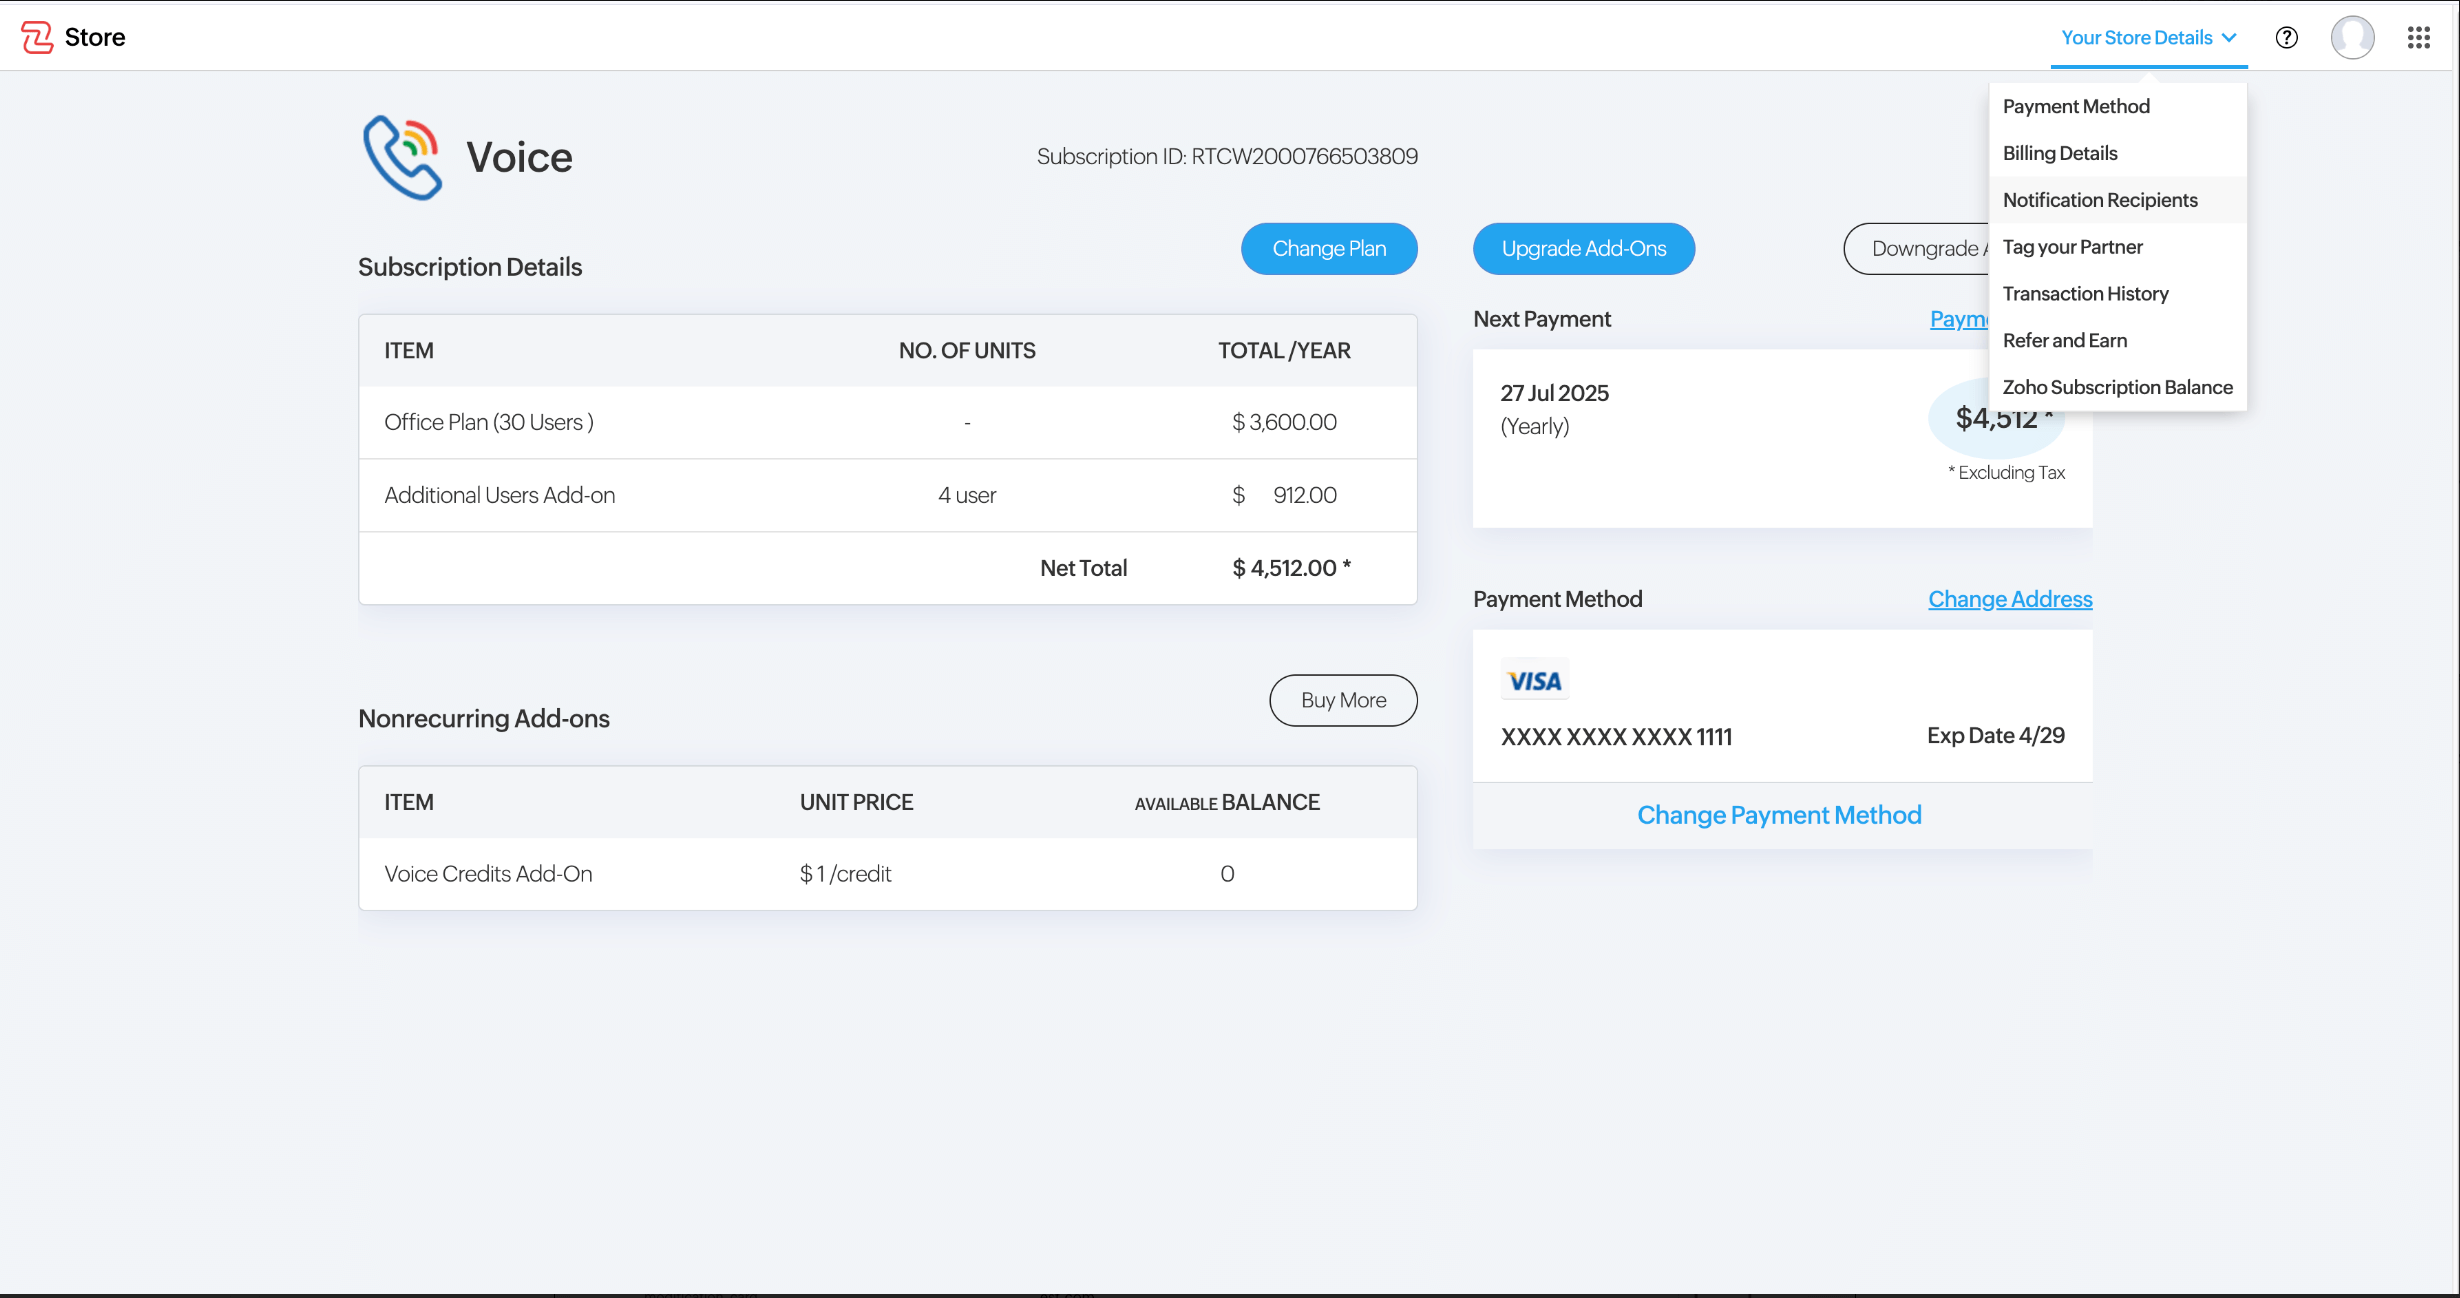This screenshot has width=2460, height=1298.
Task: Open the help question mark icon
Action: tap(2286, 38)
